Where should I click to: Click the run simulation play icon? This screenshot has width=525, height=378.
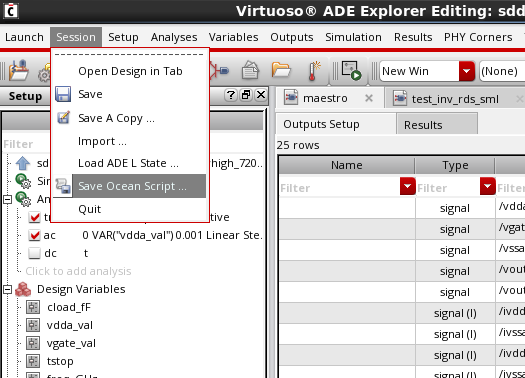pyautogui.click(x=351, y=70)
